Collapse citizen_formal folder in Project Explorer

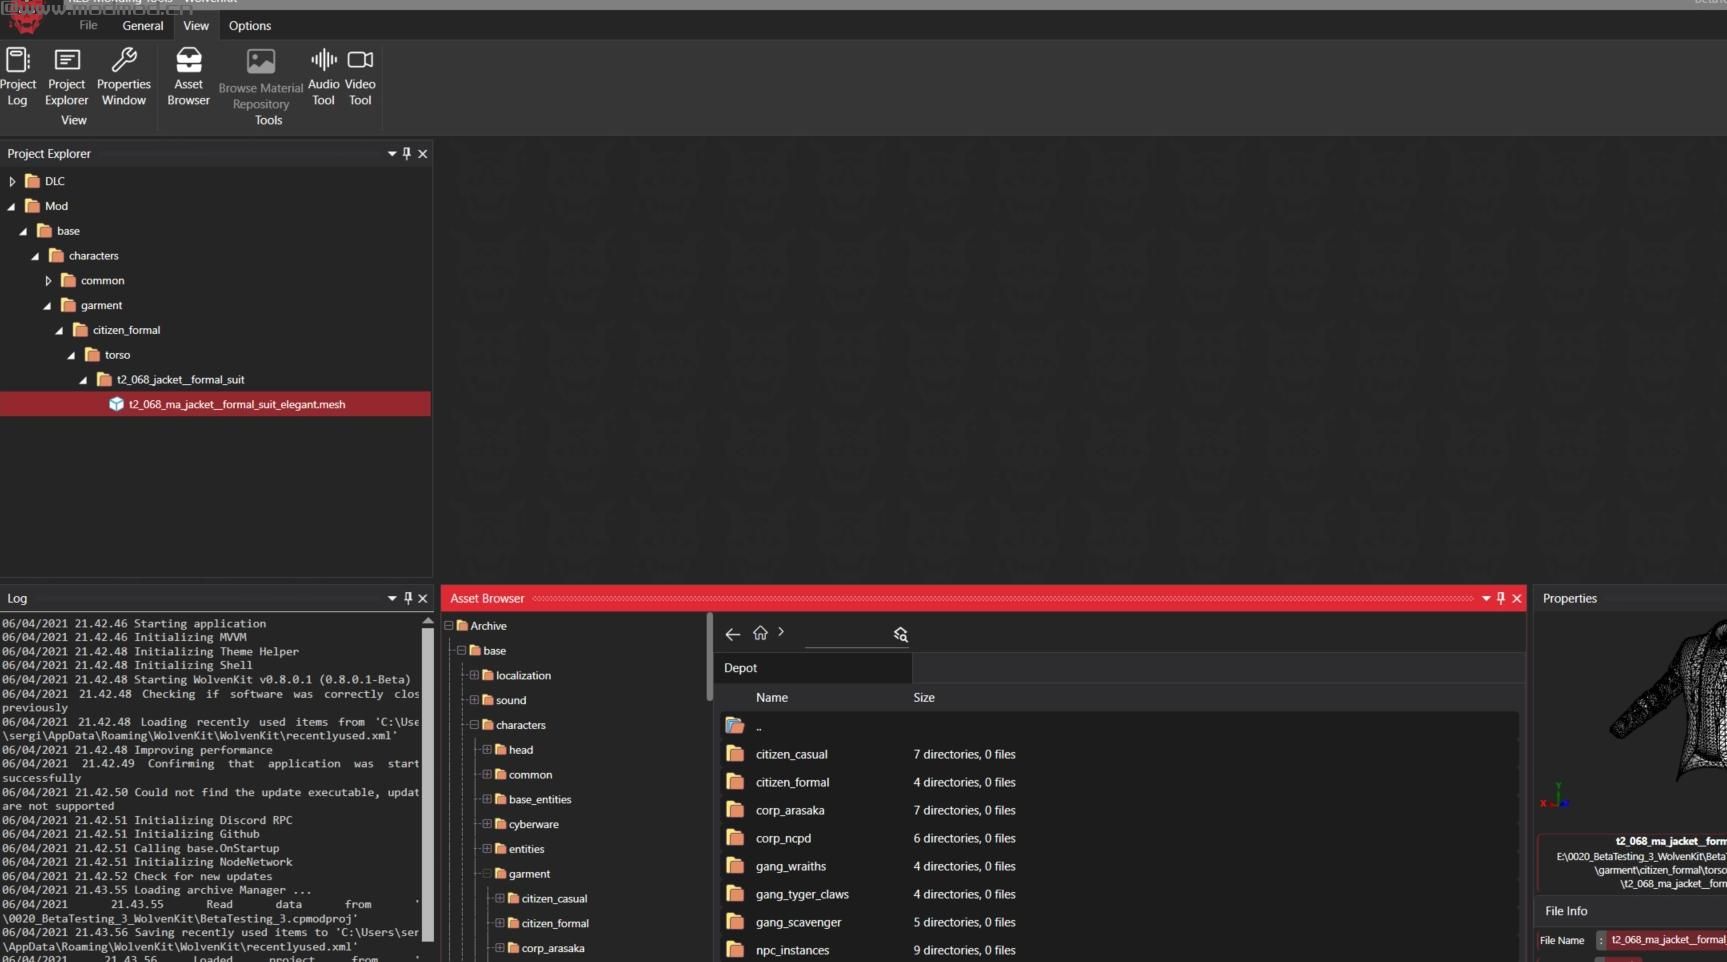coord(59,330)
